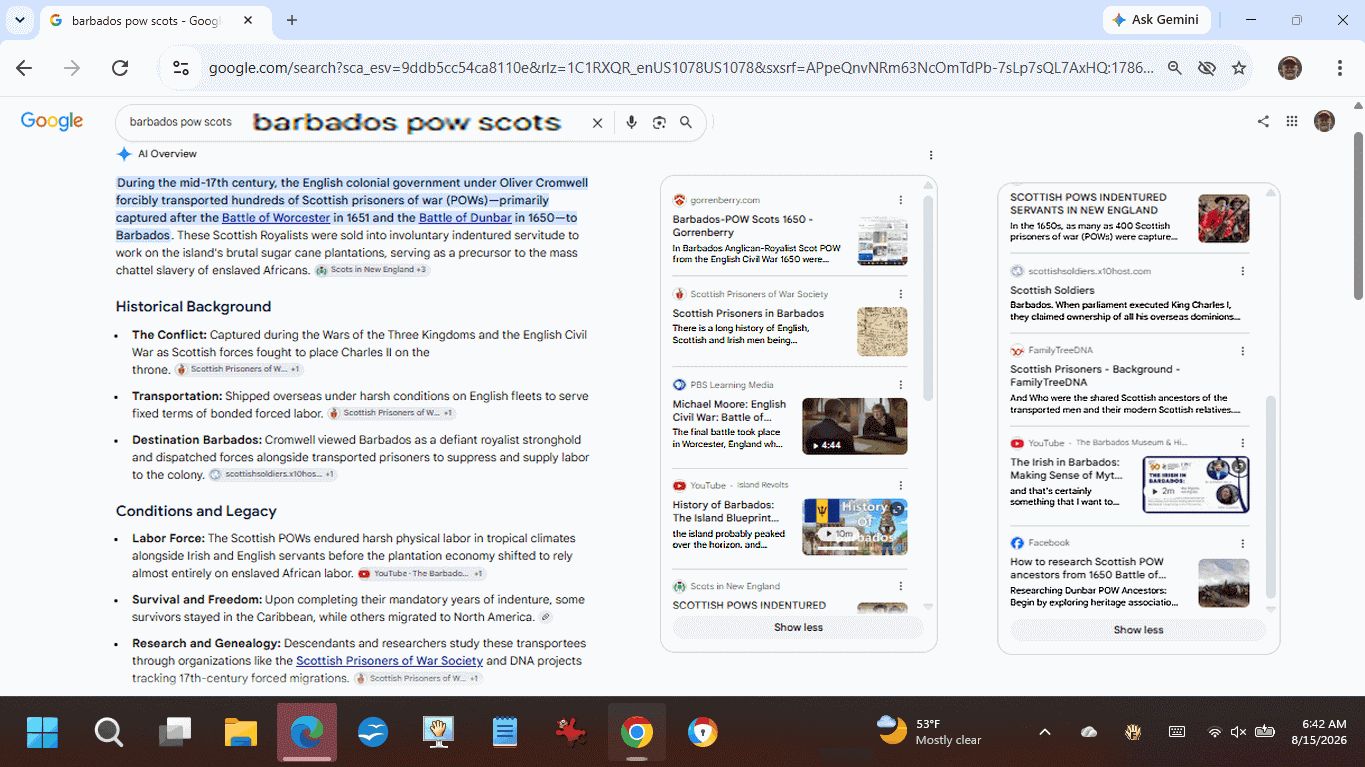Play the History of Barbados video thumbnail
Viewport: 1365px width, 767px height.
click(855, 527)
